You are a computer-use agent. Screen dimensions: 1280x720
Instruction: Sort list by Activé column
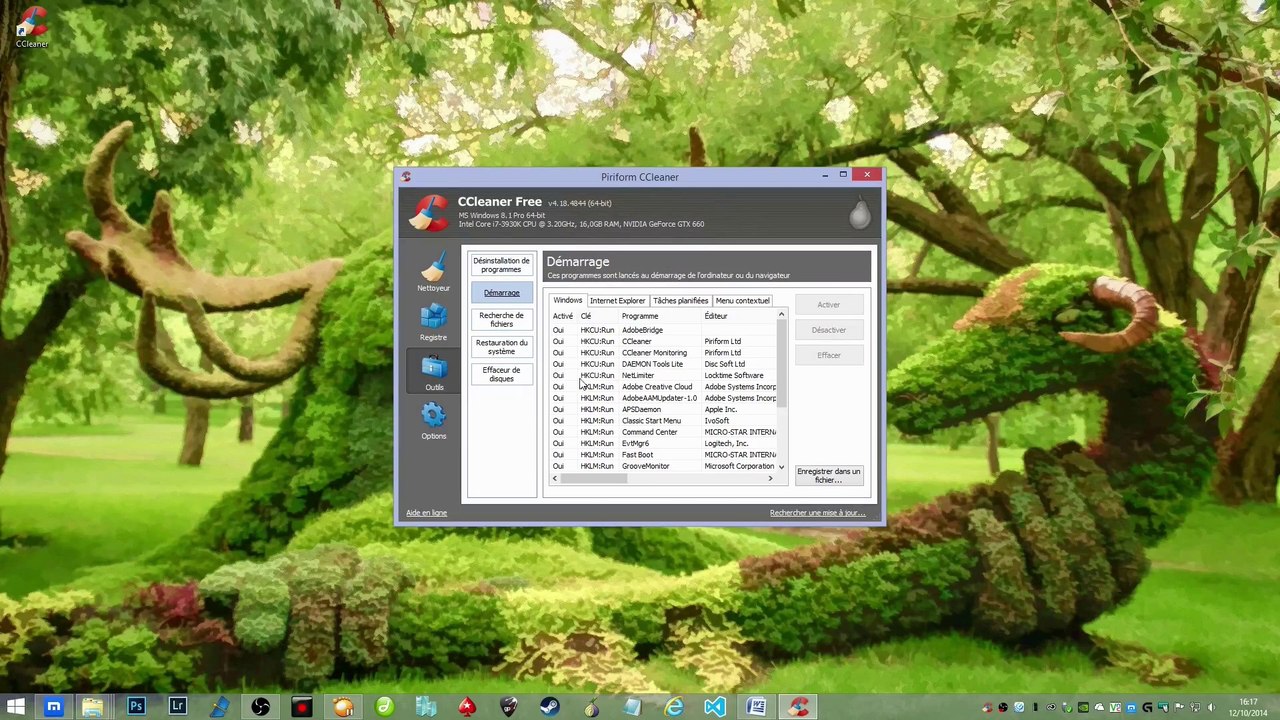pyautogui.click(x=563, y=316)
